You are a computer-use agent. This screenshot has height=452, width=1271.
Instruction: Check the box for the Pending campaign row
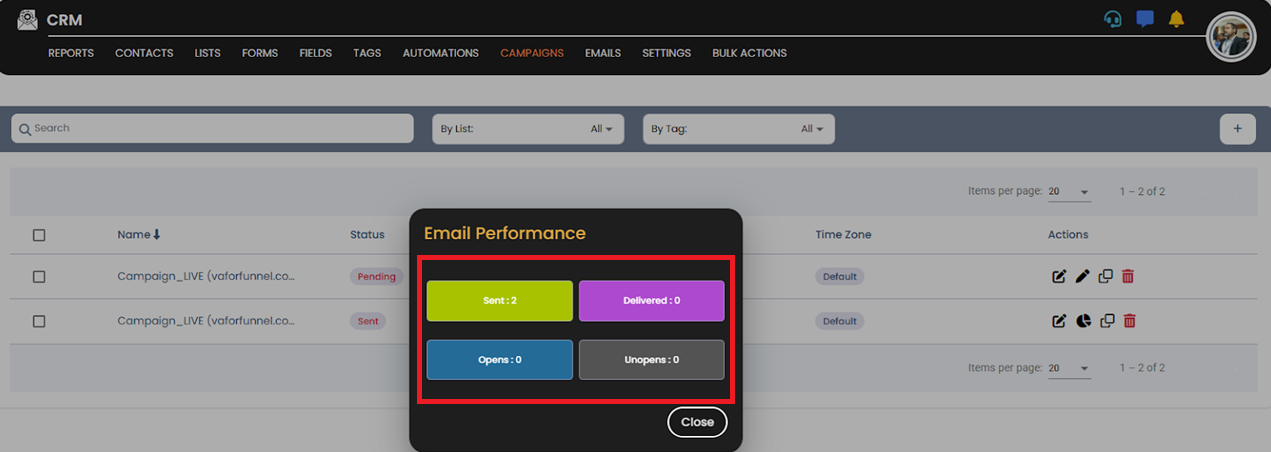[x=39, y=277]
